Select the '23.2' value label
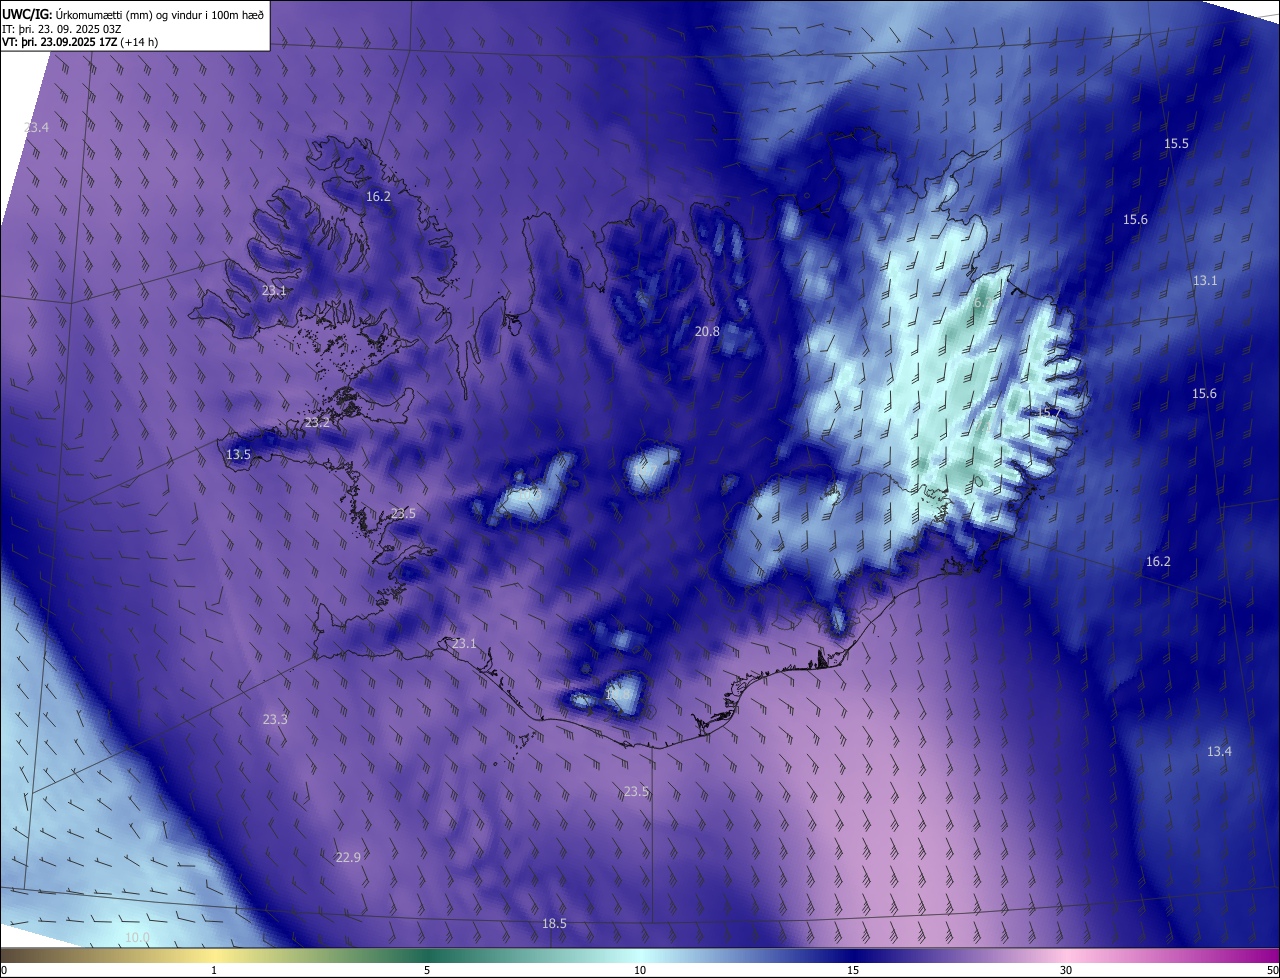Image resolution: width=1280 pixels, height=978 pixels. pos(317,423)
